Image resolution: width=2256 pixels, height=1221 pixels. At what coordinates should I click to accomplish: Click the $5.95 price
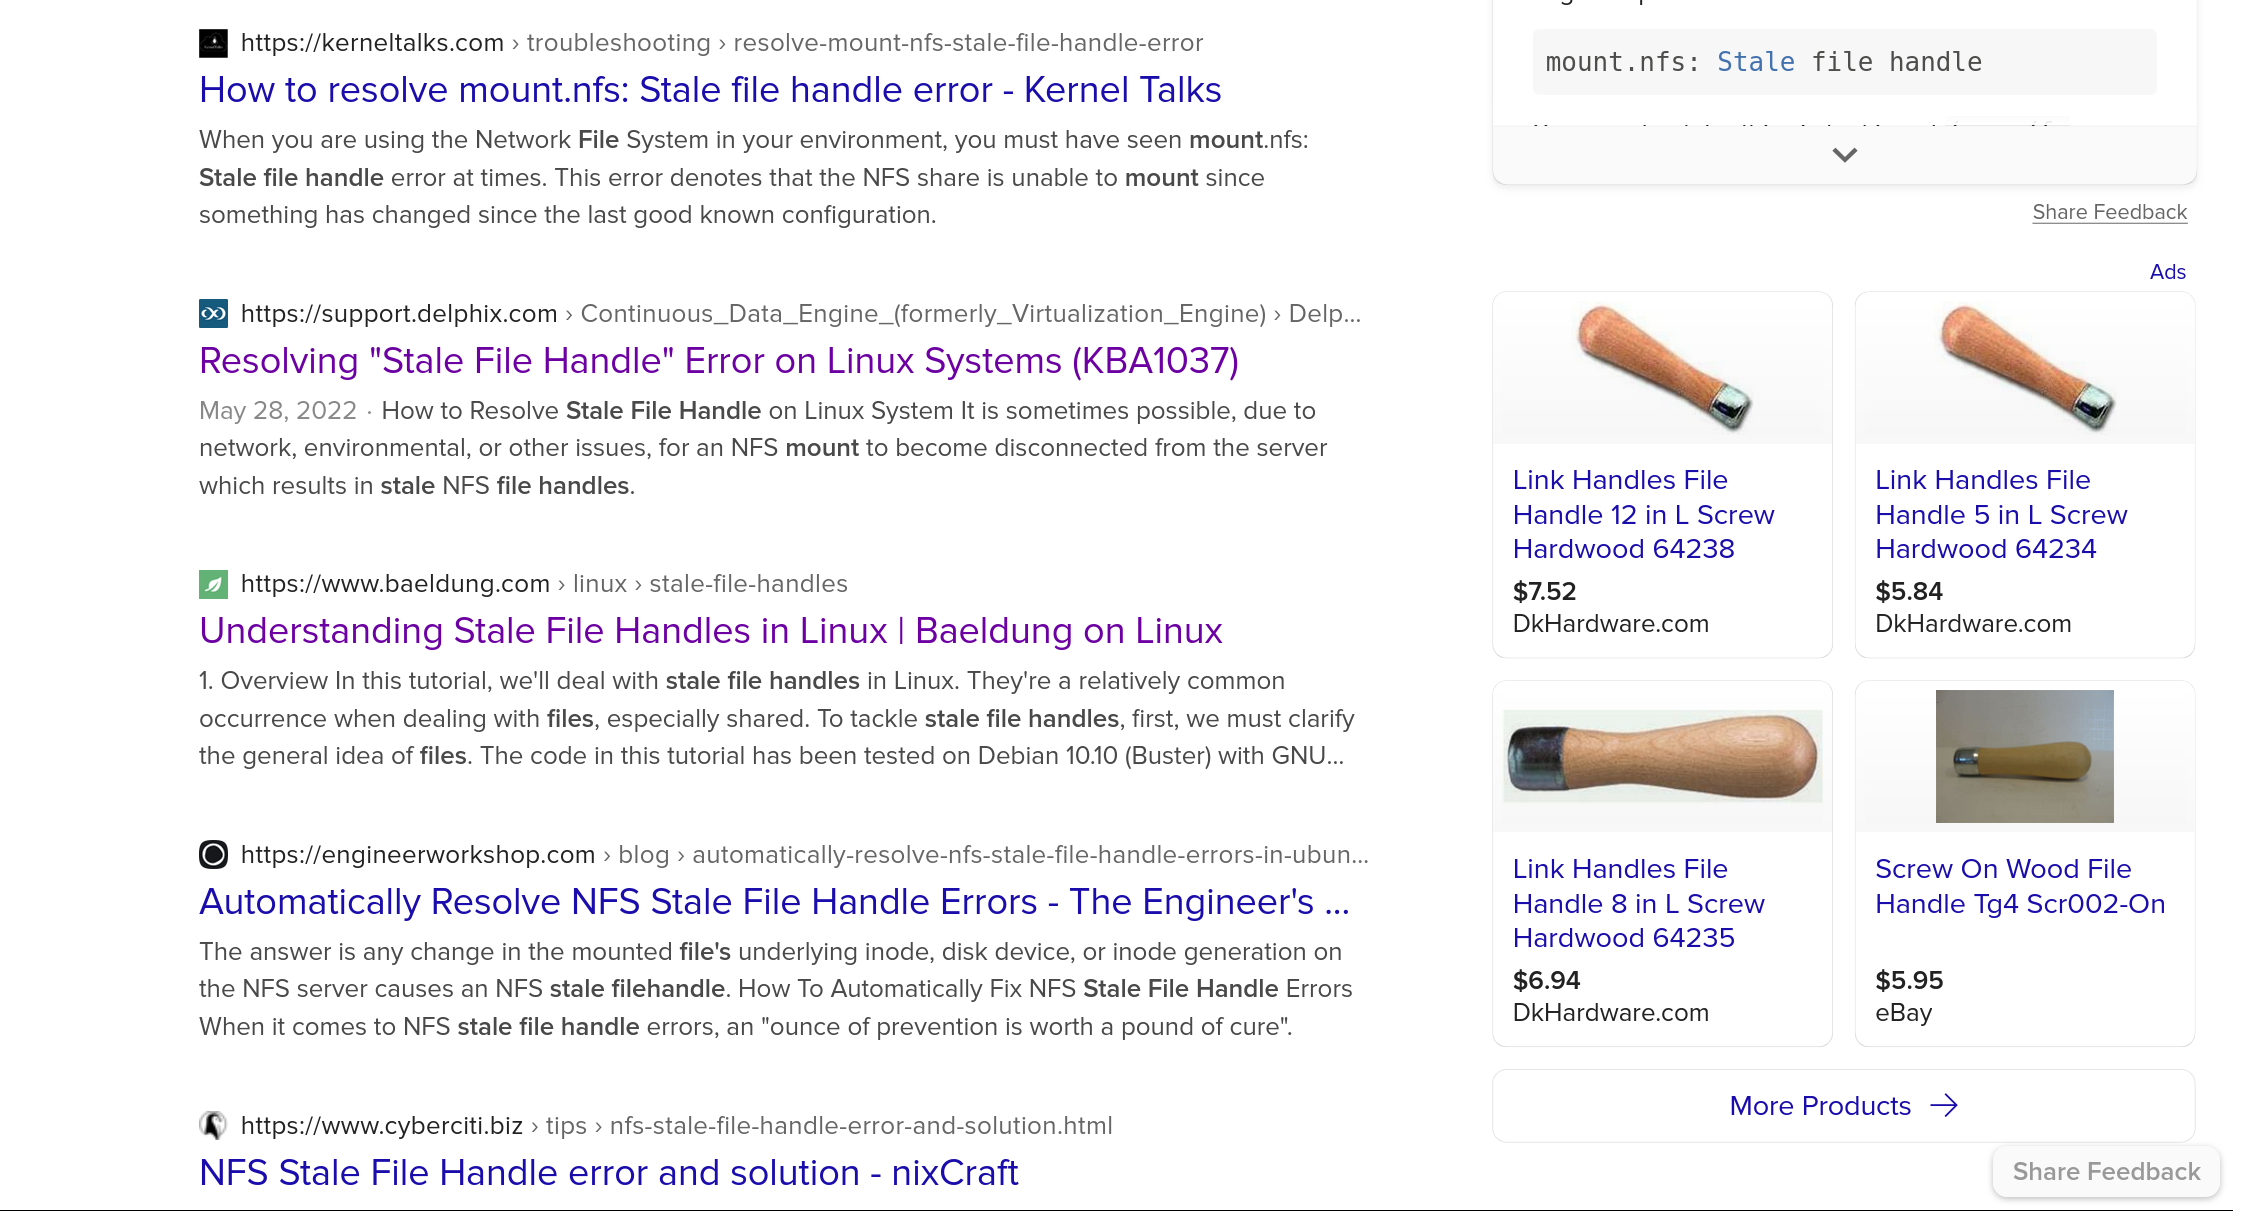[1909, 981]
